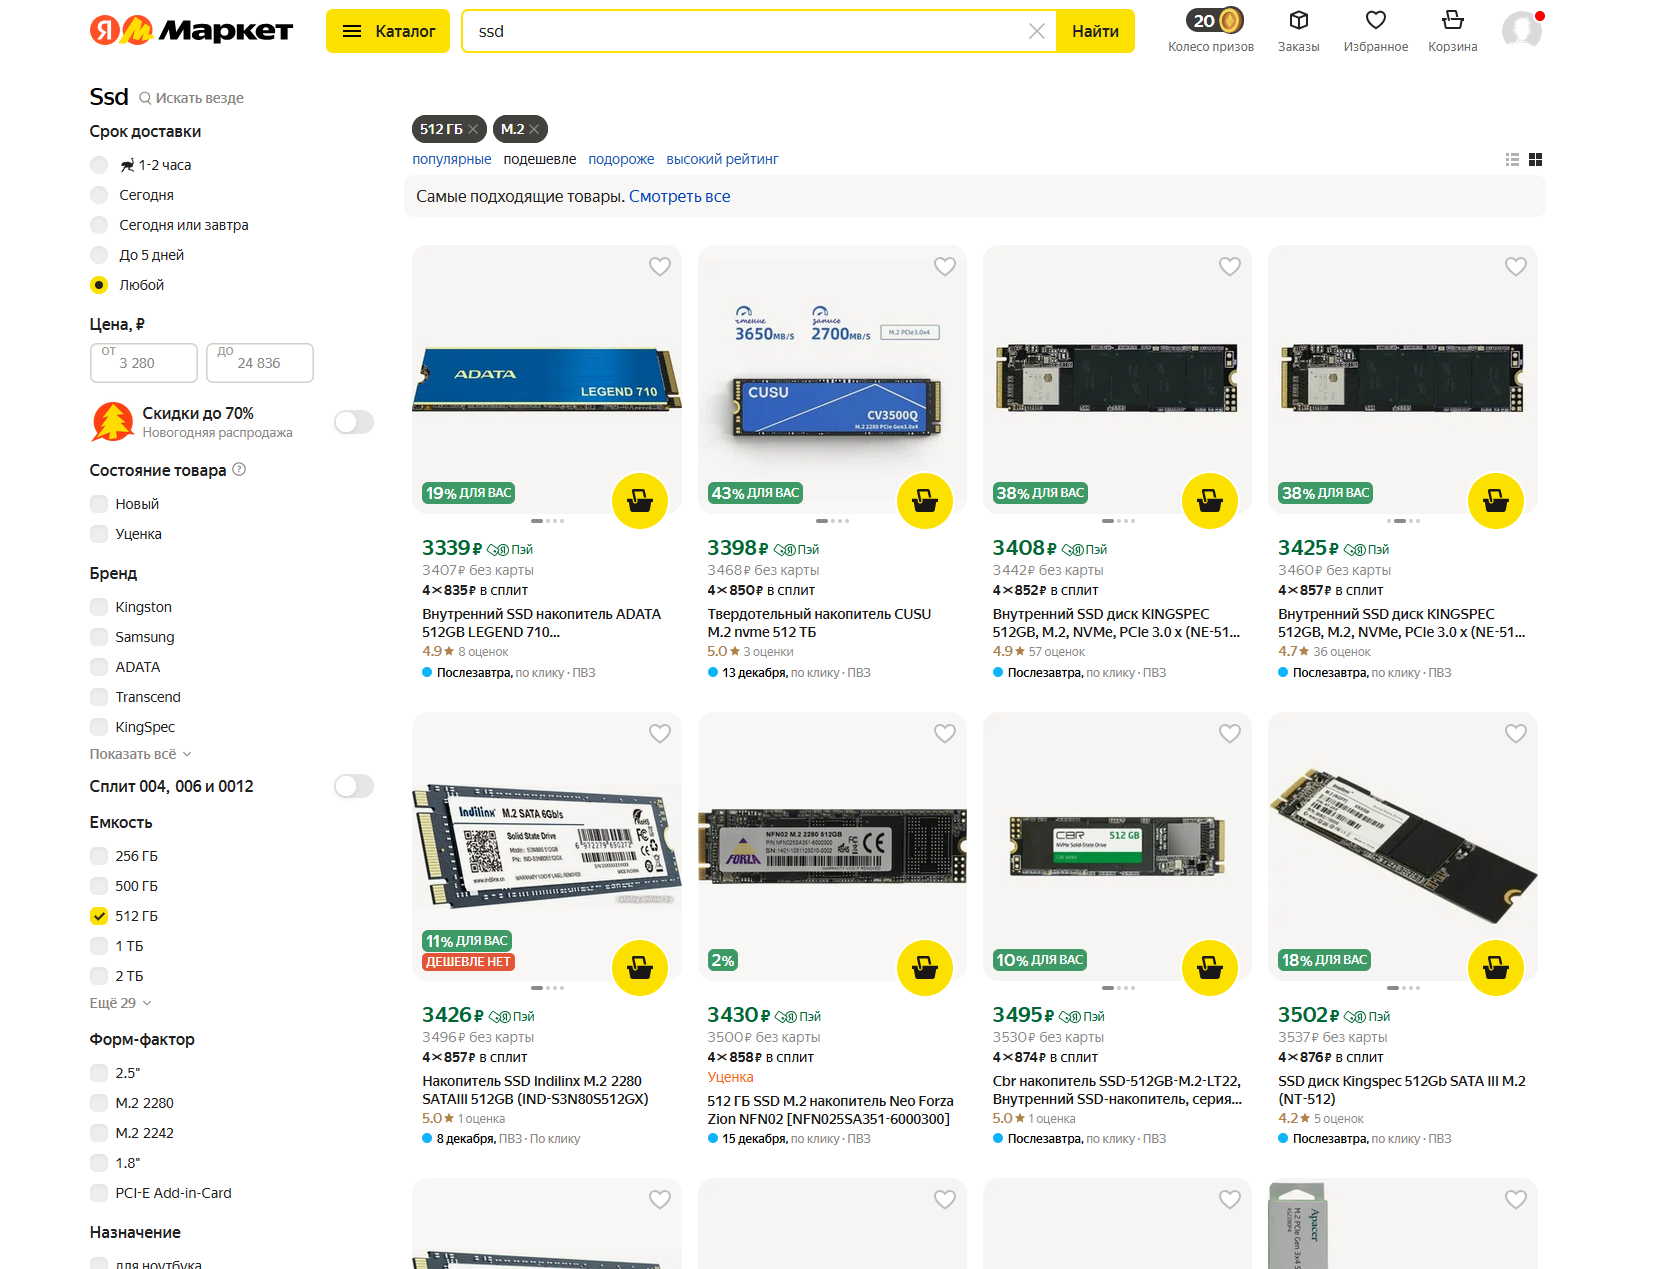Open ADATA LEGEND 710 product image

pyautogui.click(x=547, y=380)
